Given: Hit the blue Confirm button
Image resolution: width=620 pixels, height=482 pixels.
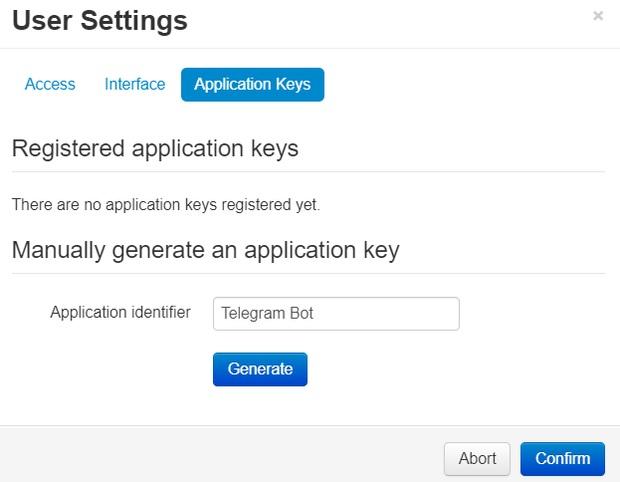Looking at the screenshot, I should [x=562, y=459].
